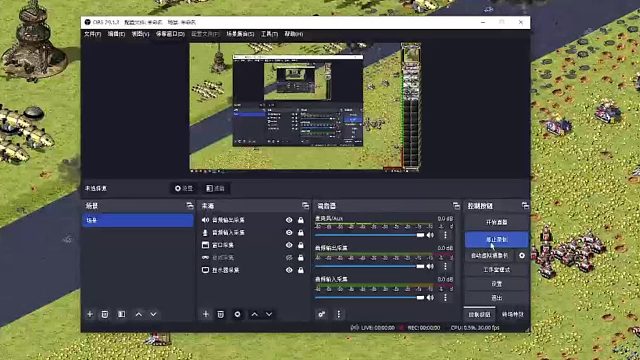Switch to the 转场特效 tab

513,315
